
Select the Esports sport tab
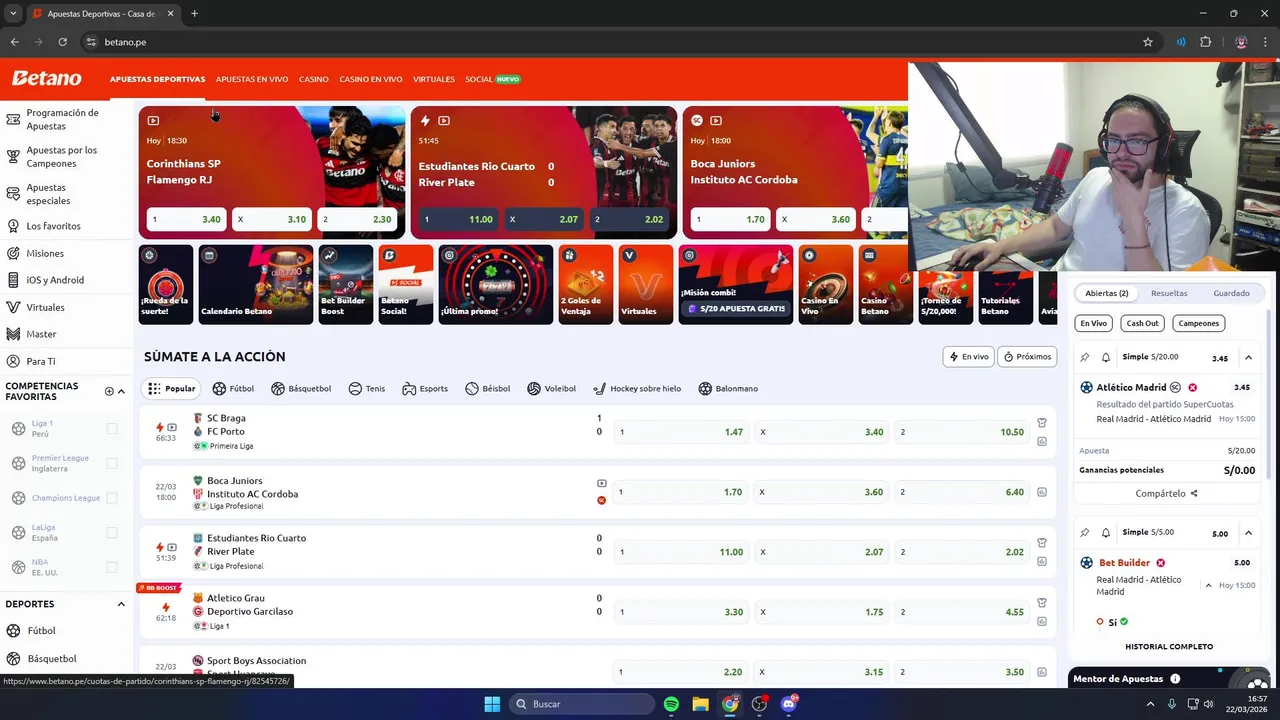(x=425, y=388)
